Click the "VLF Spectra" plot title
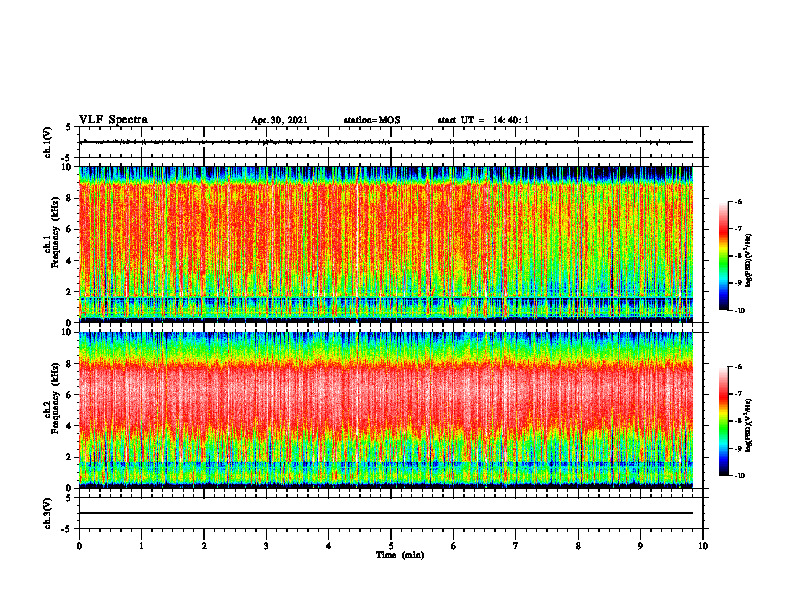Screen dimensions: 792x612 114,120
